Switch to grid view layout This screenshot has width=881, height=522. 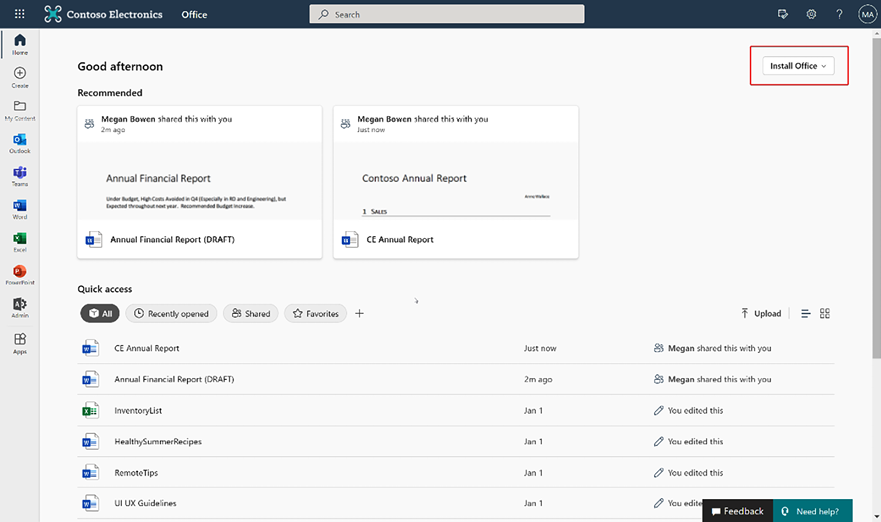[x=825, y=314]
